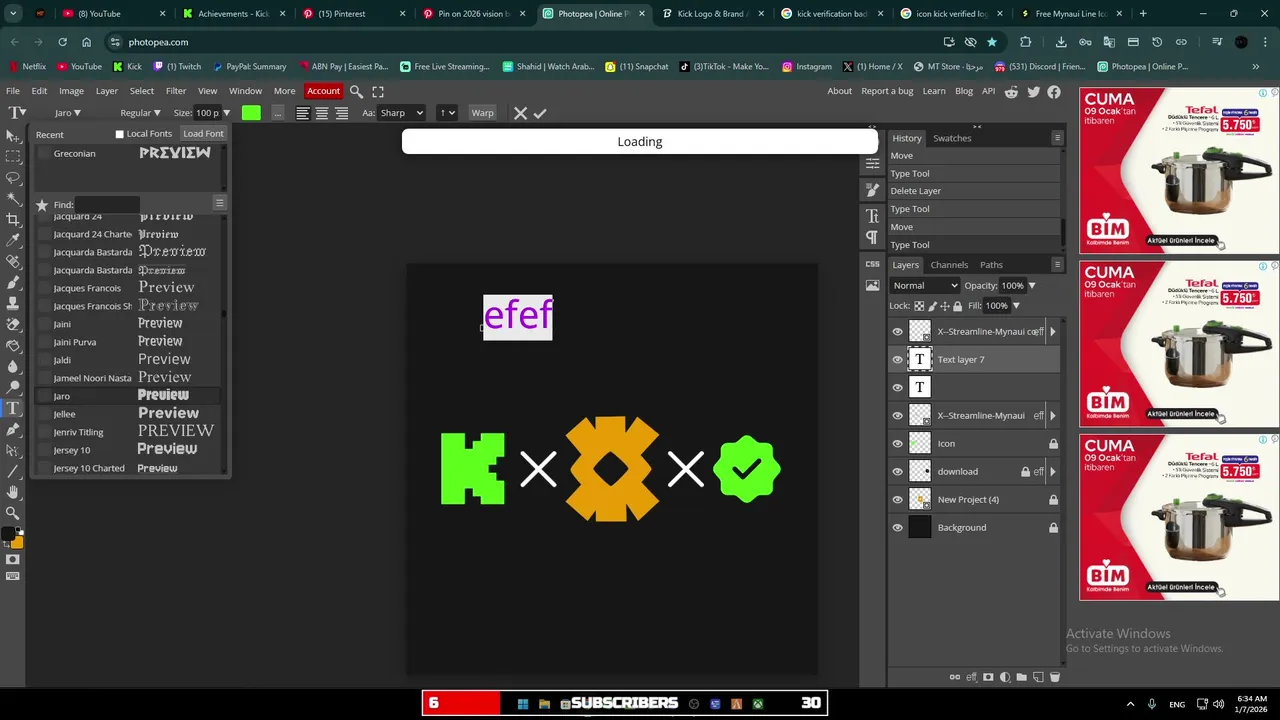Image resolution: width=1280 pixels, height=720 pixels.
Task: Cancel text edit with the X icon
Action: [520, 113]
